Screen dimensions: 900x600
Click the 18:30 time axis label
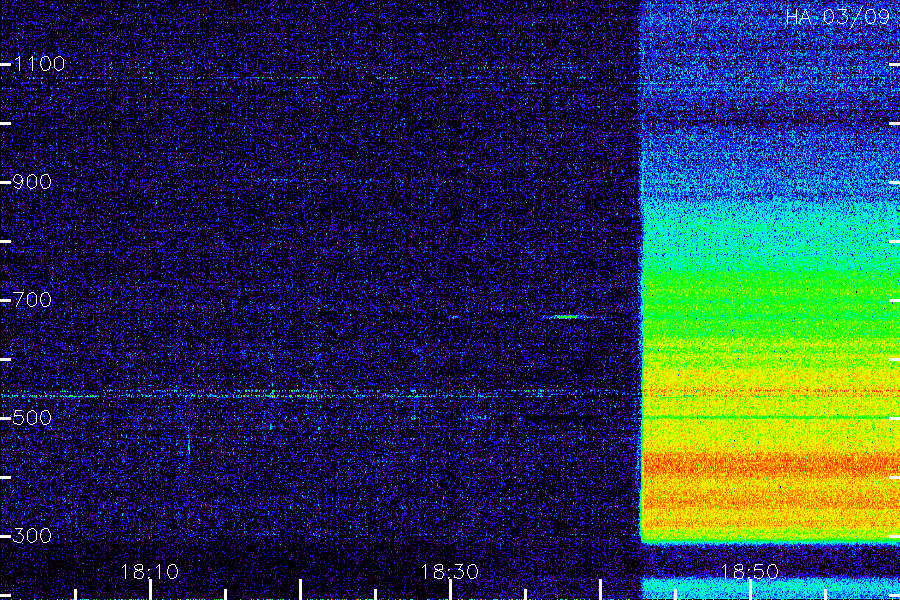449,572
